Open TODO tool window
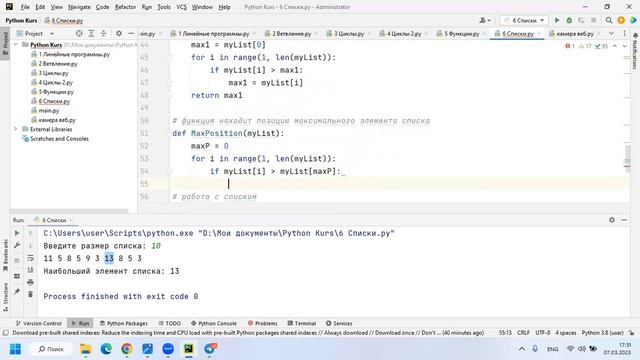640x360 pixels. pyautogui.click(x=169, y=323)
